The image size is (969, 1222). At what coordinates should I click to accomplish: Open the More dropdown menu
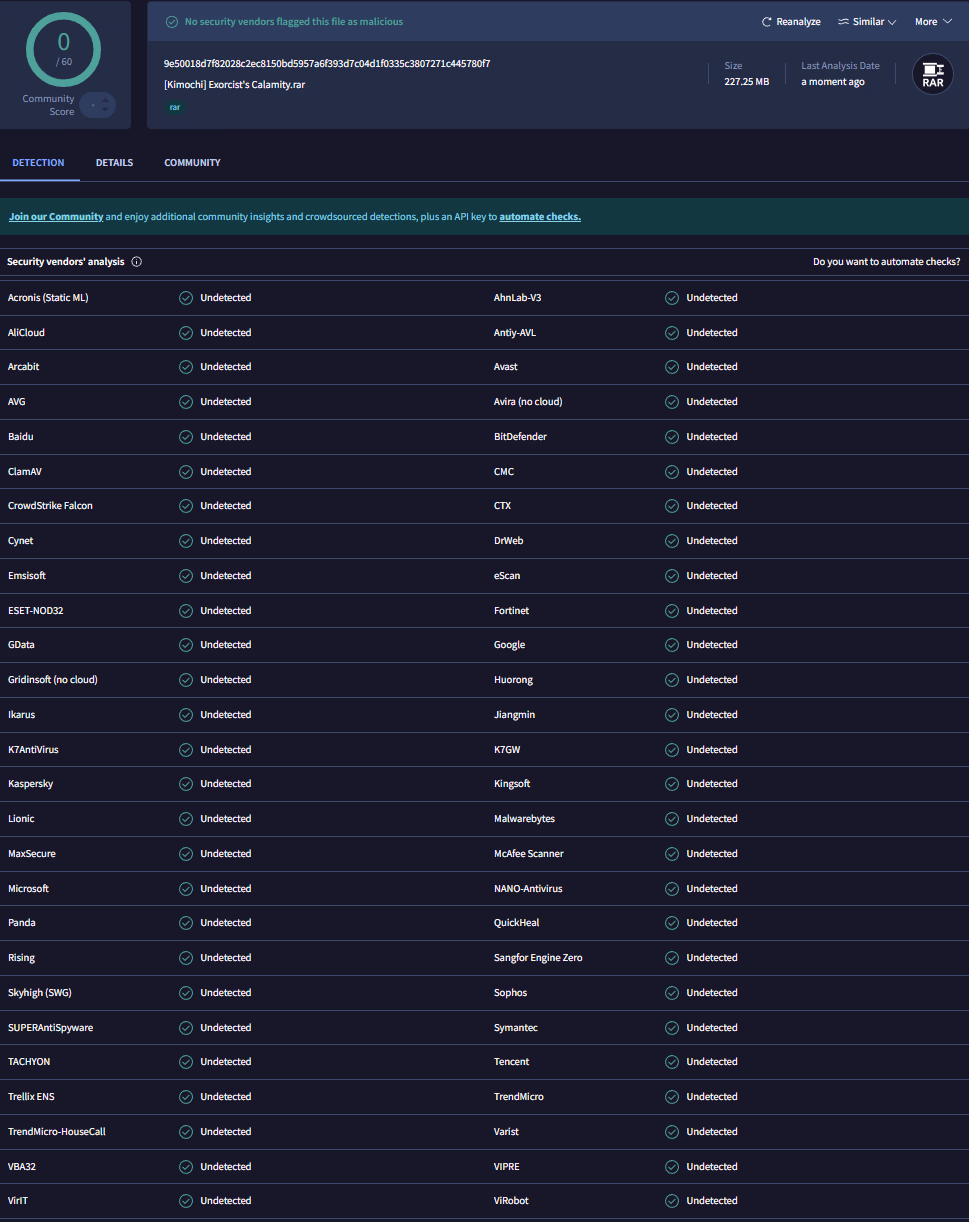pyautogui.click(x=932, y=22)
